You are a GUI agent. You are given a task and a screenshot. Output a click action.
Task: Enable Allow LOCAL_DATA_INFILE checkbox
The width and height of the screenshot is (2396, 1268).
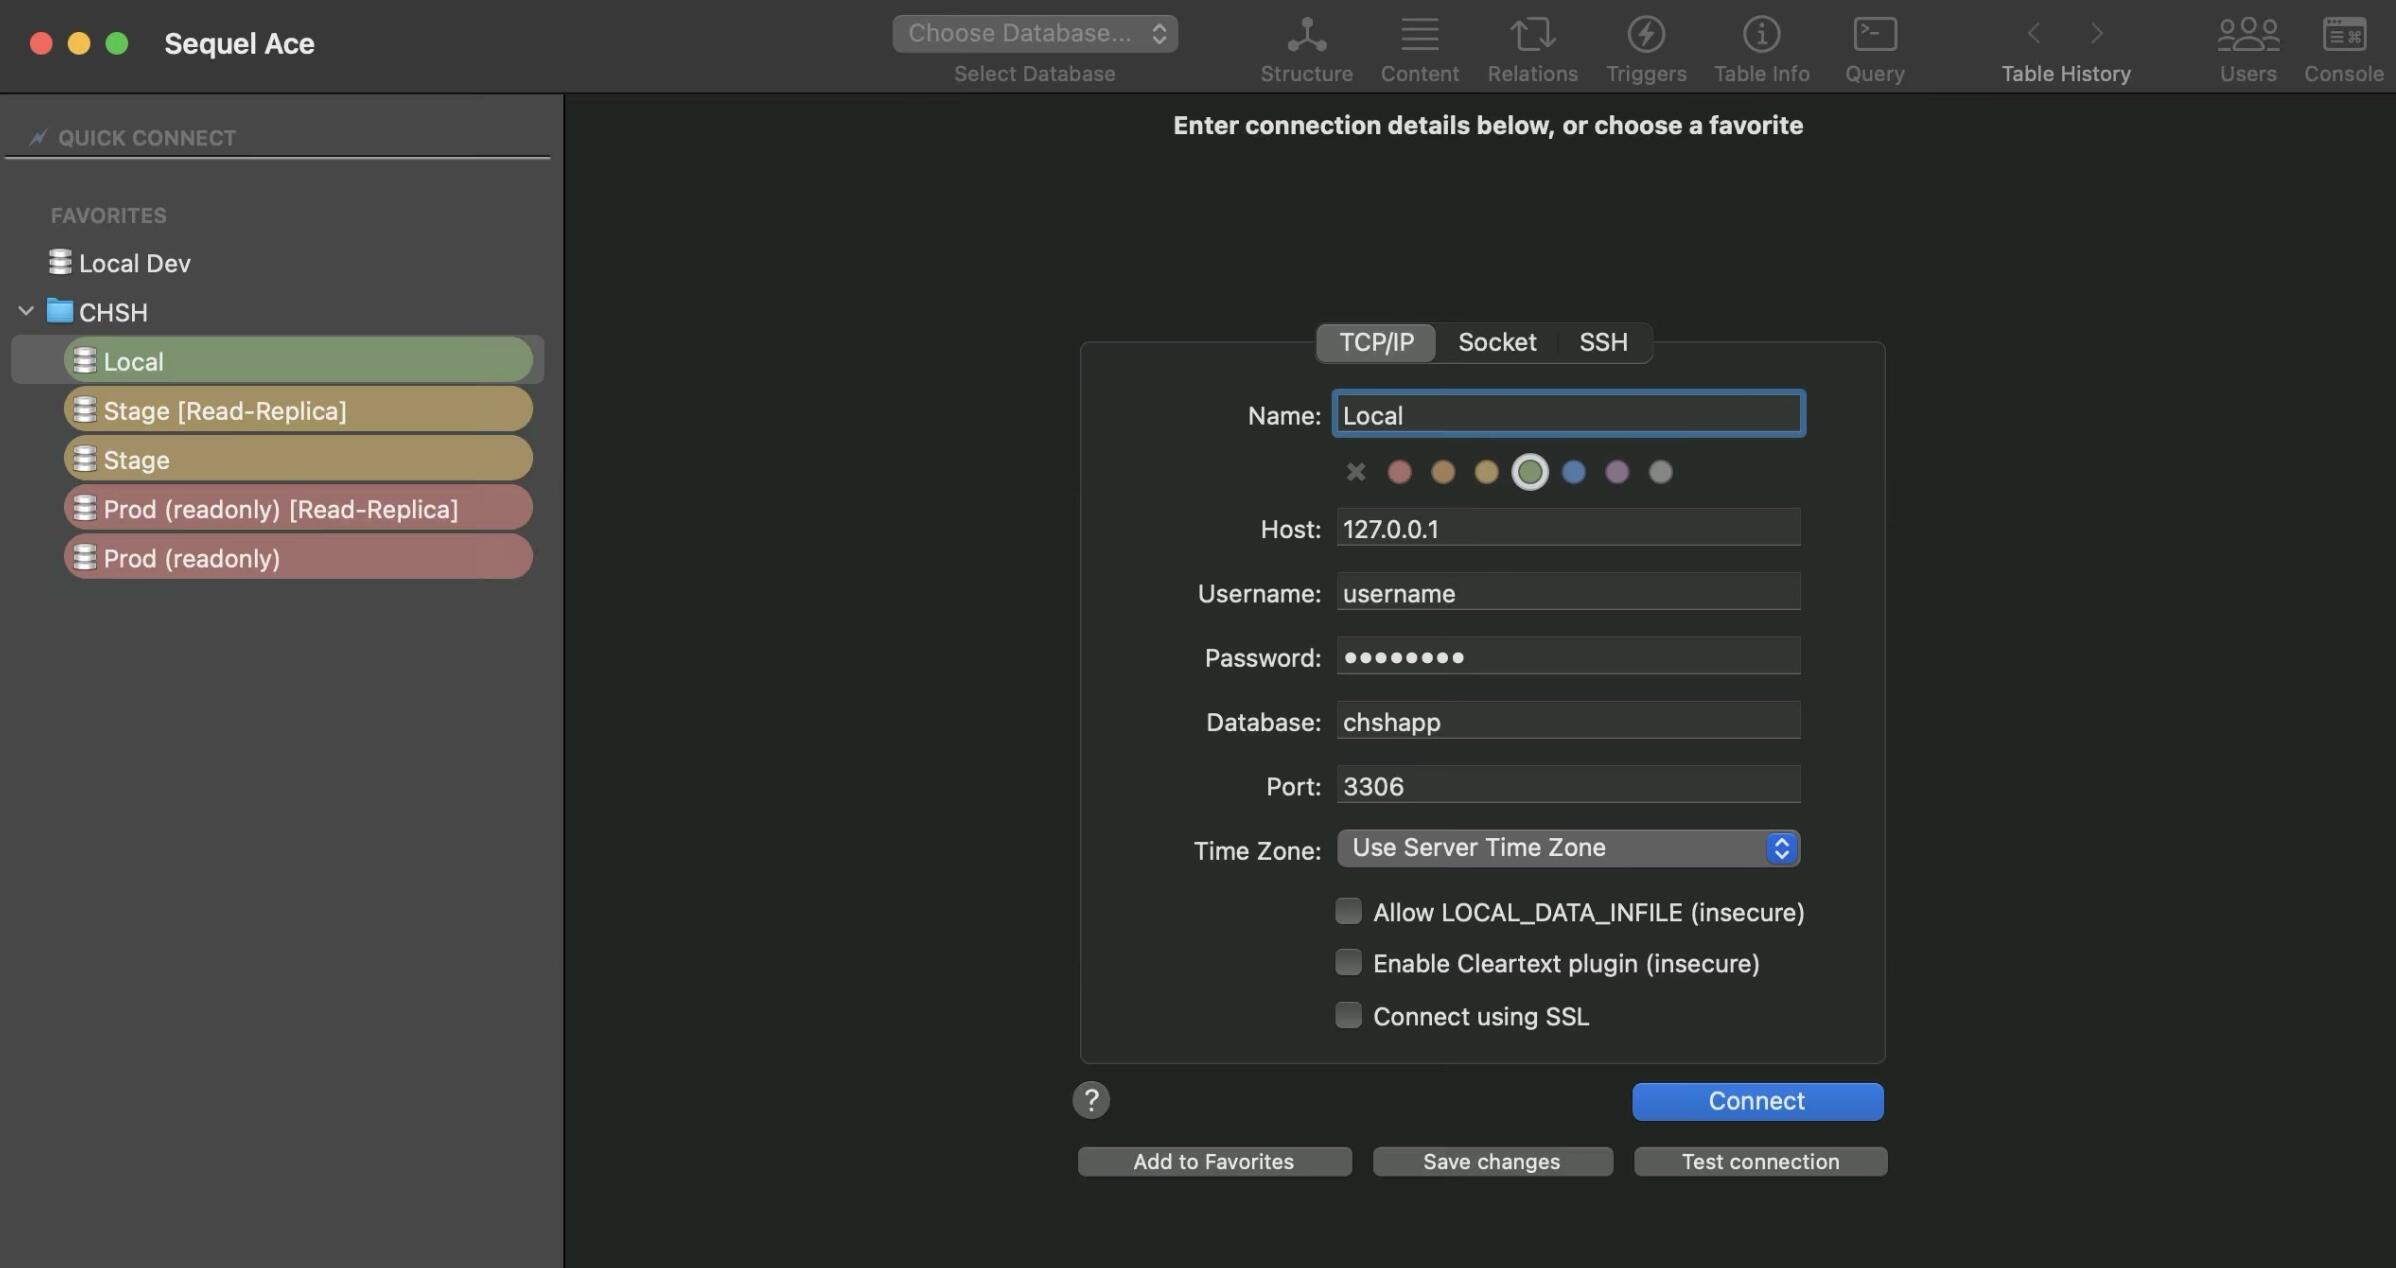click(x=1348, y=911)
